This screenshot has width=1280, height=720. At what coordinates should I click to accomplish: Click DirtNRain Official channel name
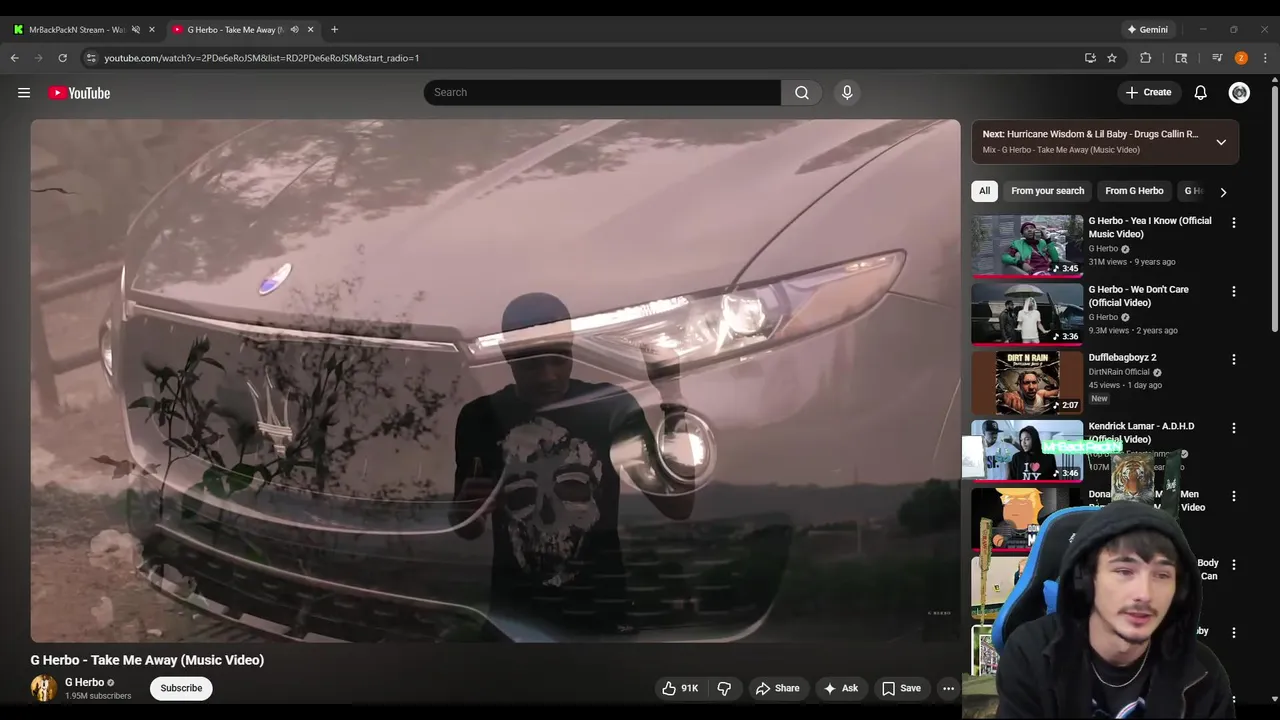[x=1119, y=372]
